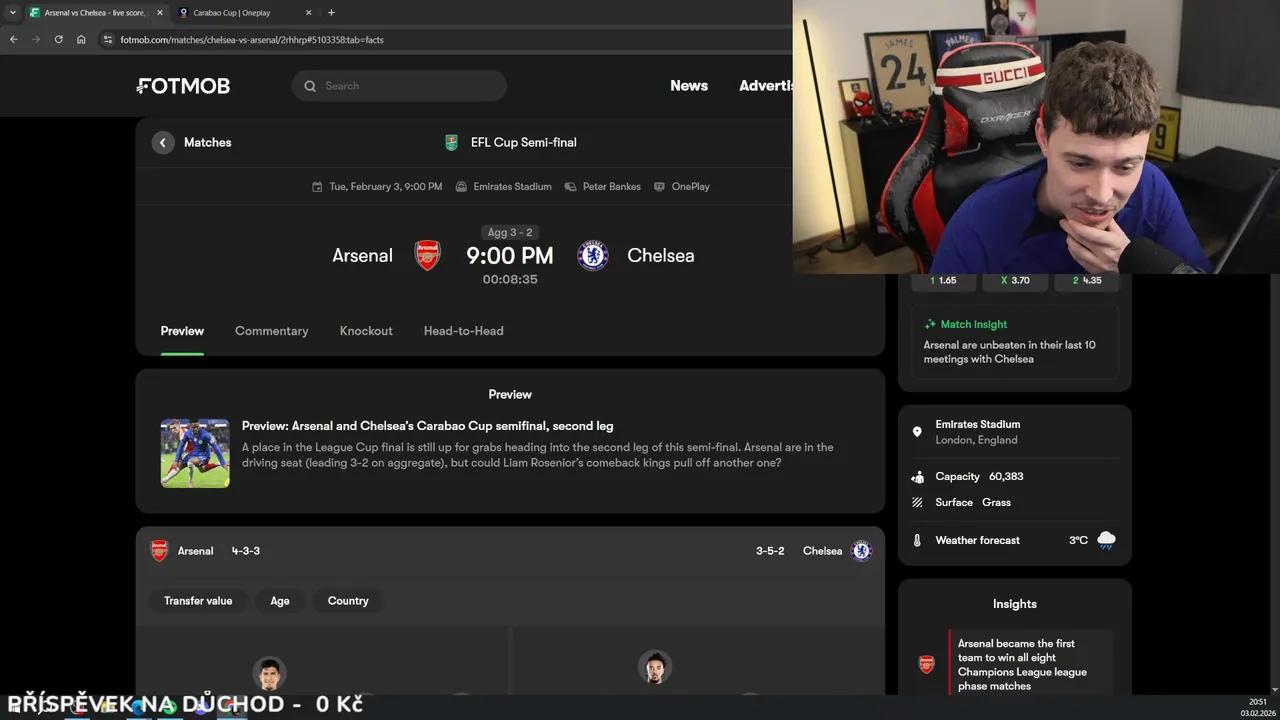Click the browser Back arrow

(x=14, y=40)
